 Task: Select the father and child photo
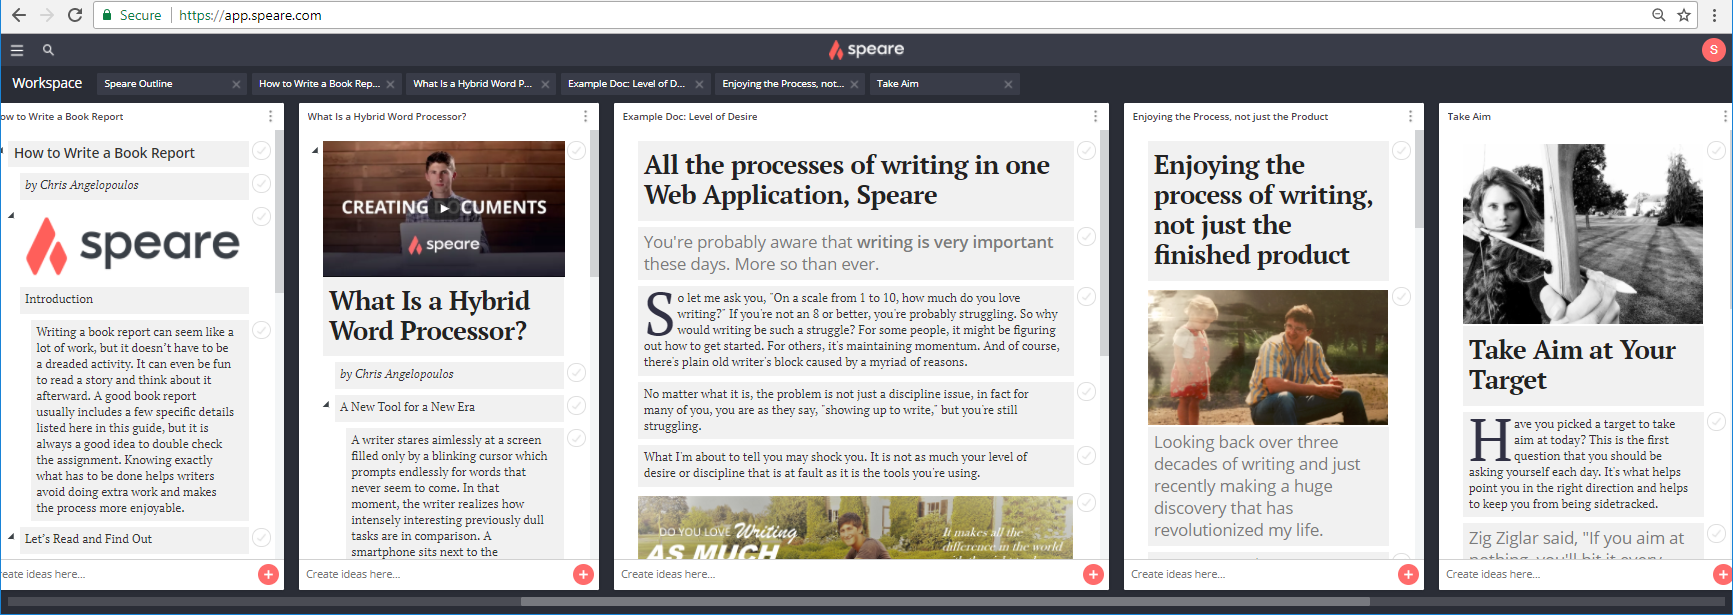tap(1268, 357)
